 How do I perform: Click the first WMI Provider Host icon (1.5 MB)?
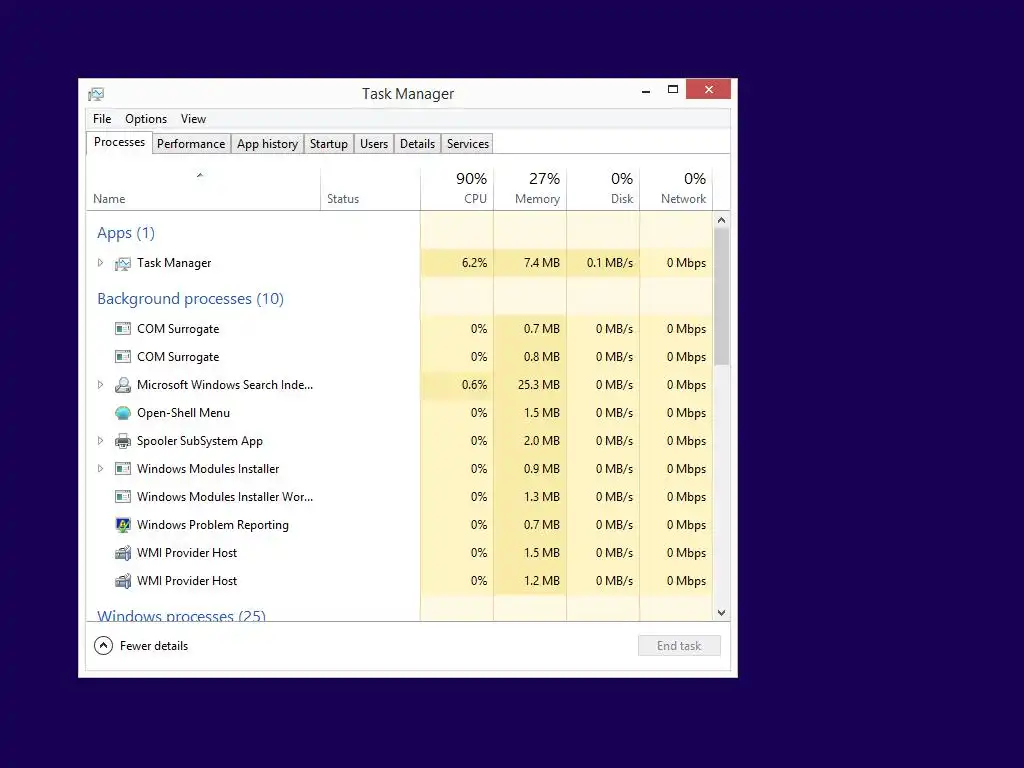pyautogui.click(x=123, y=553)
